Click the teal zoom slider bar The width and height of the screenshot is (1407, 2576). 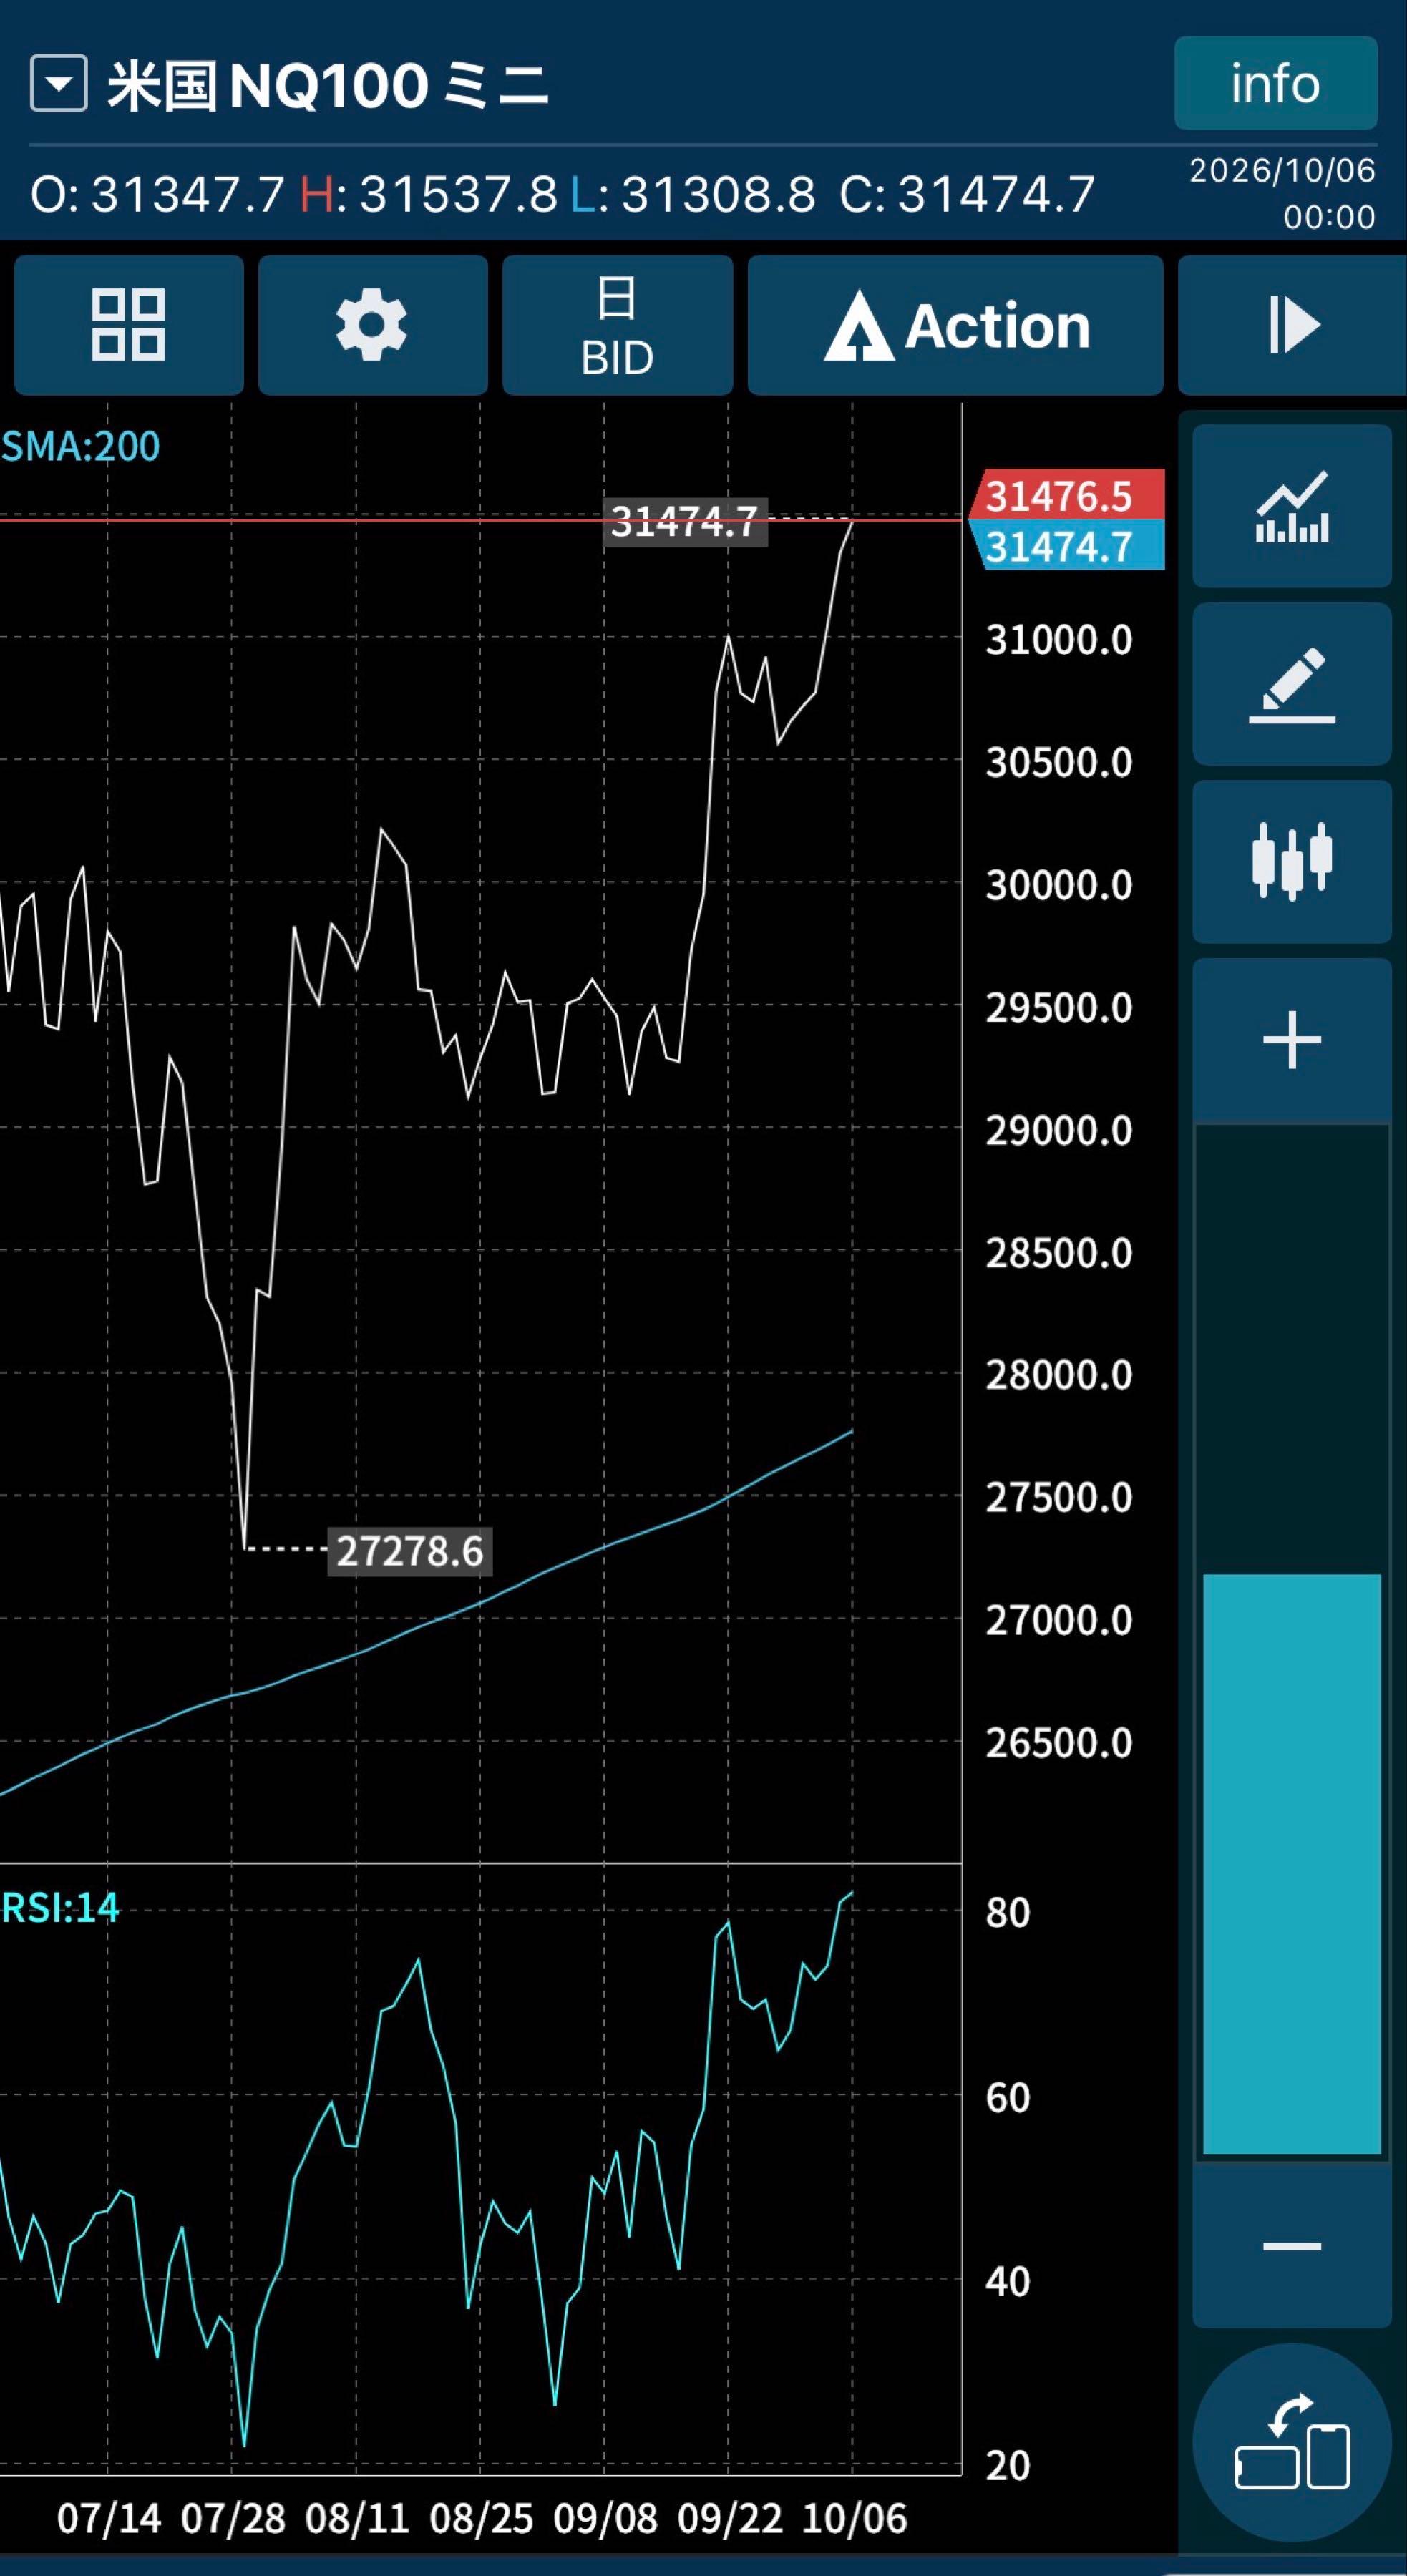(1292, 1863)
